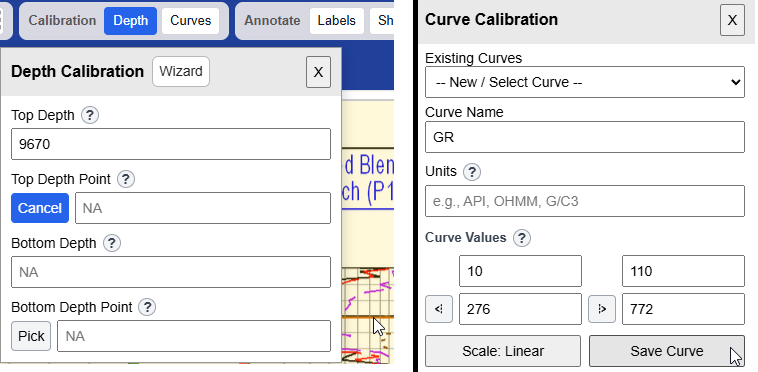Image resolution: width=758 pixels, height=372 pixels.
Task: Focus the Top Depth field showing 9670
Action: pyautogui.click(x=171, y=144)
